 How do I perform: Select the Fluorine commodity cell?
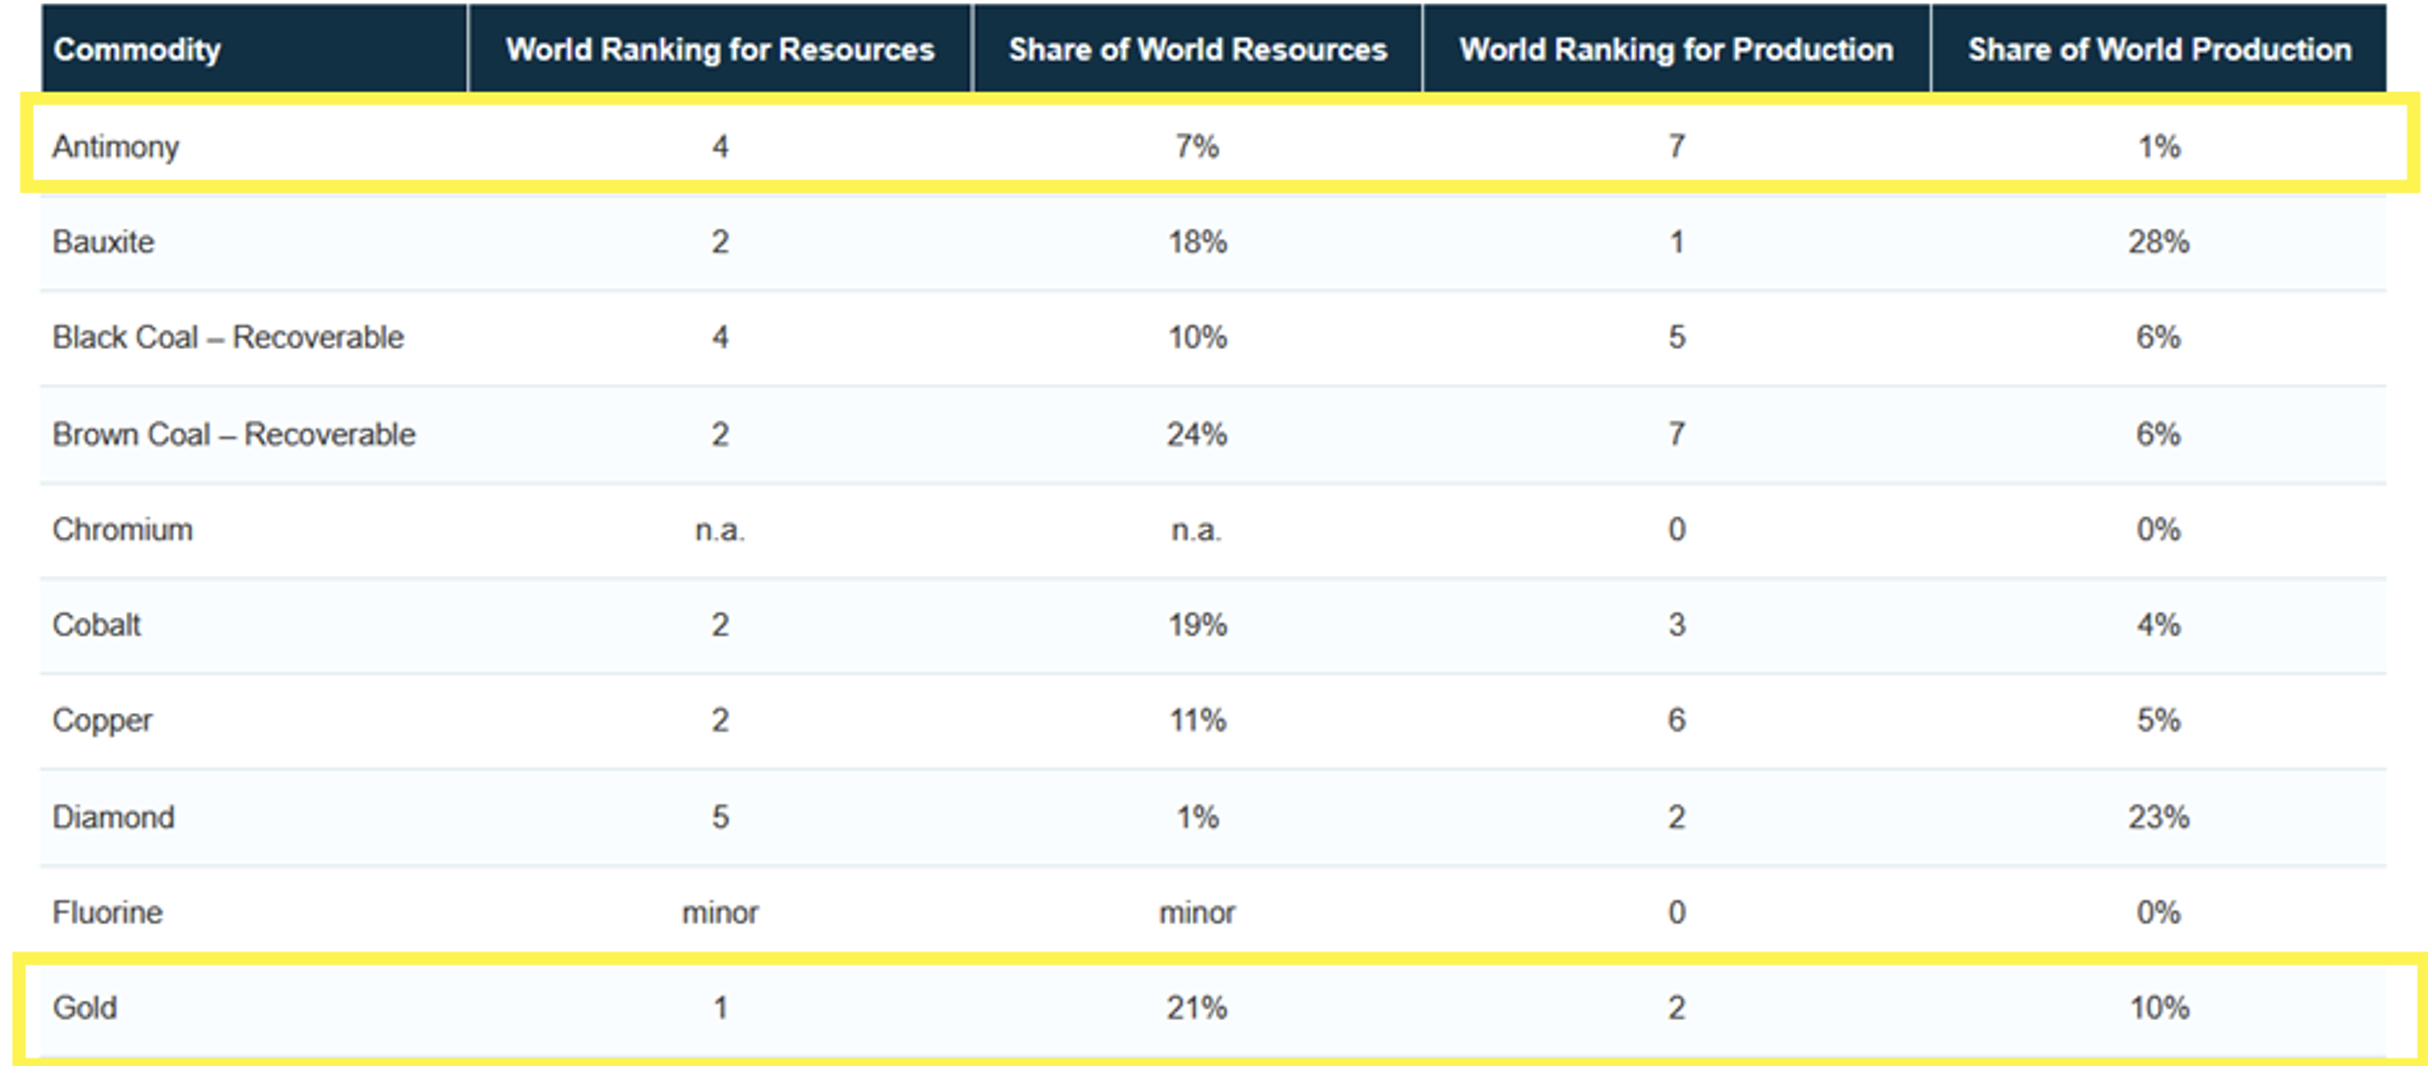coord(107,912)
